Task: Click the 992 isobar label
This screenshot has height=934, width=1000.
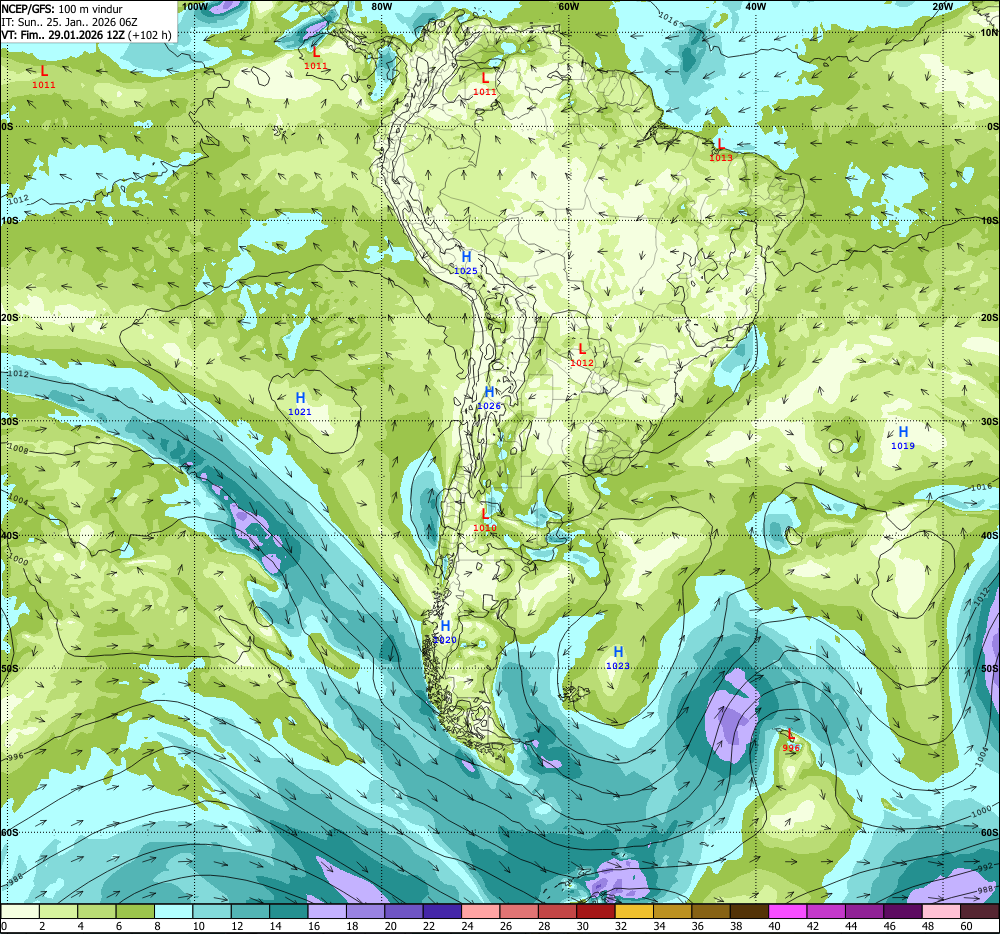Action: coord(985,867)
